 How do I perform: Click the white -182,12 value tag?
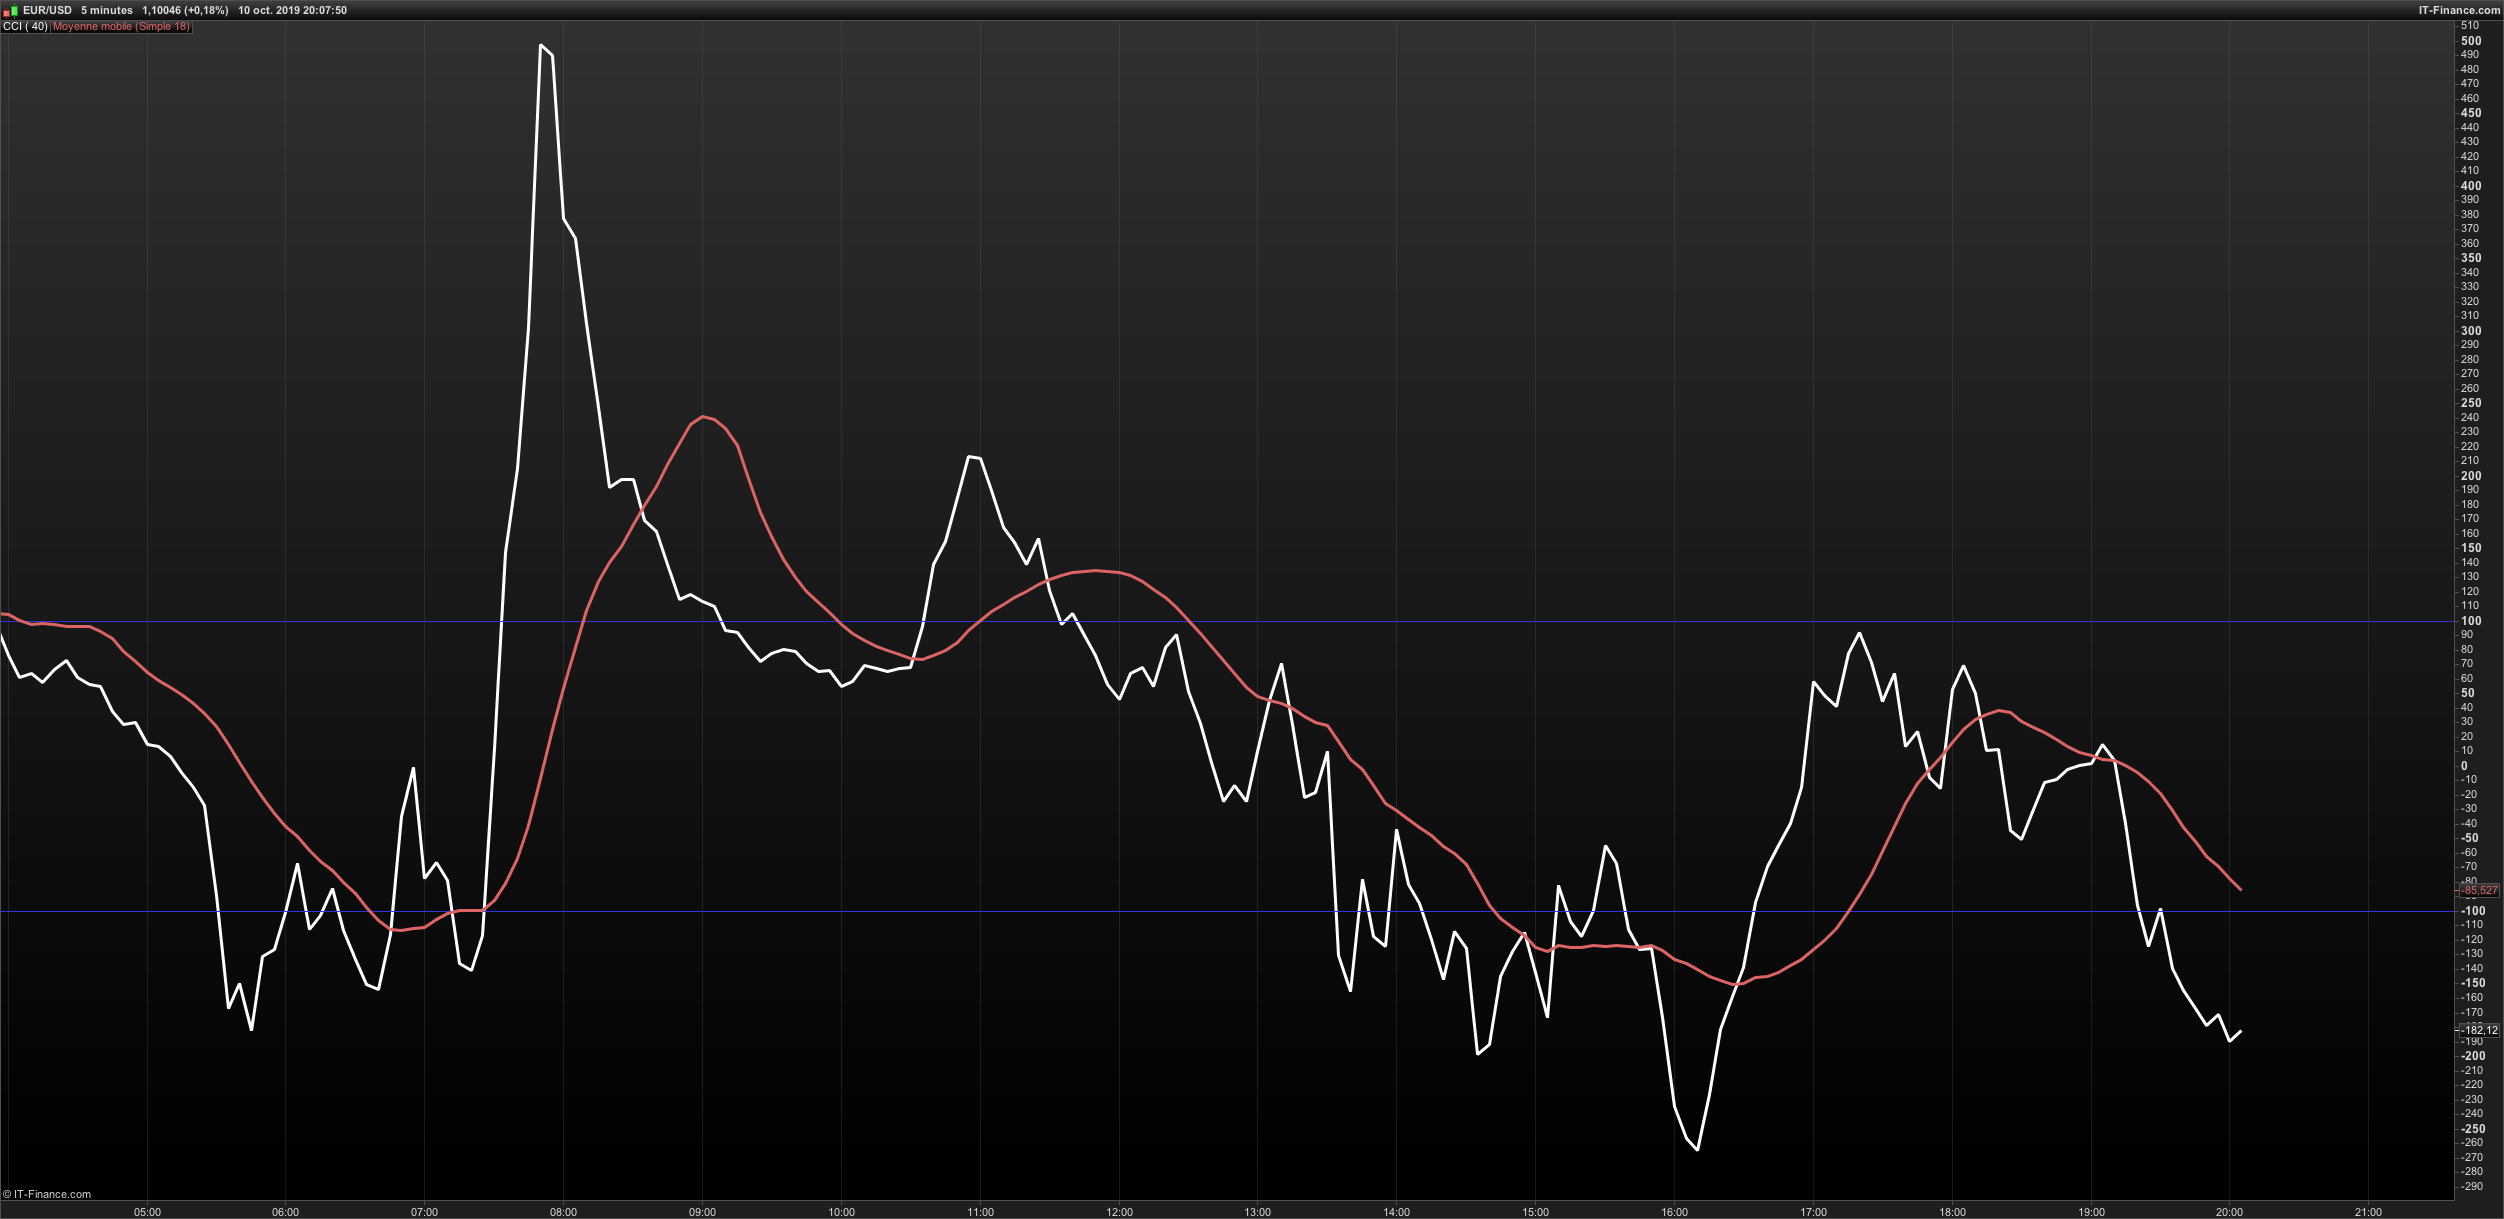tap(2479, 1030)
